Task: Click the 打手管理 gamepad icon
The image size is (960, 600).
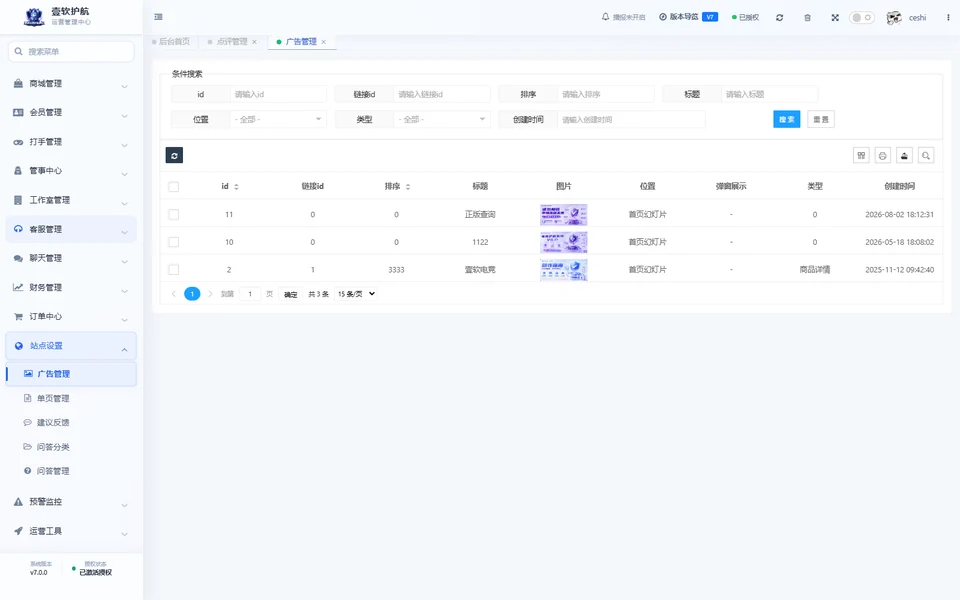Action: (18, 142)
